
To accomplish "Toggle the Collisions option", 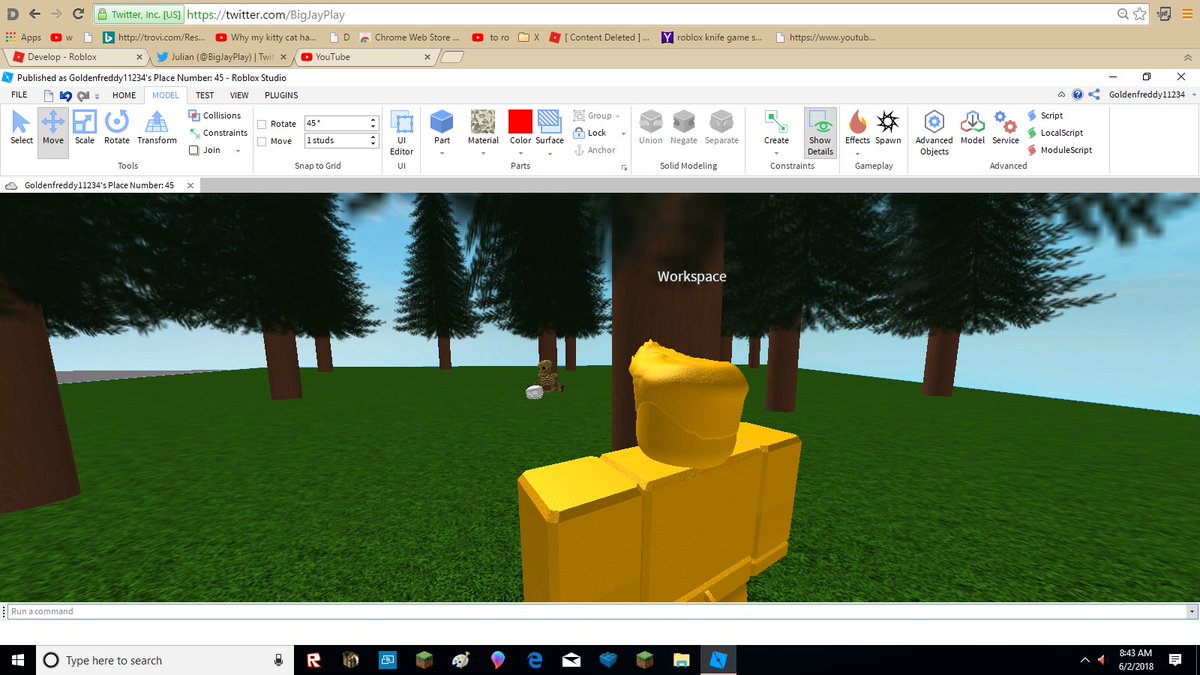I will (215, 115).
